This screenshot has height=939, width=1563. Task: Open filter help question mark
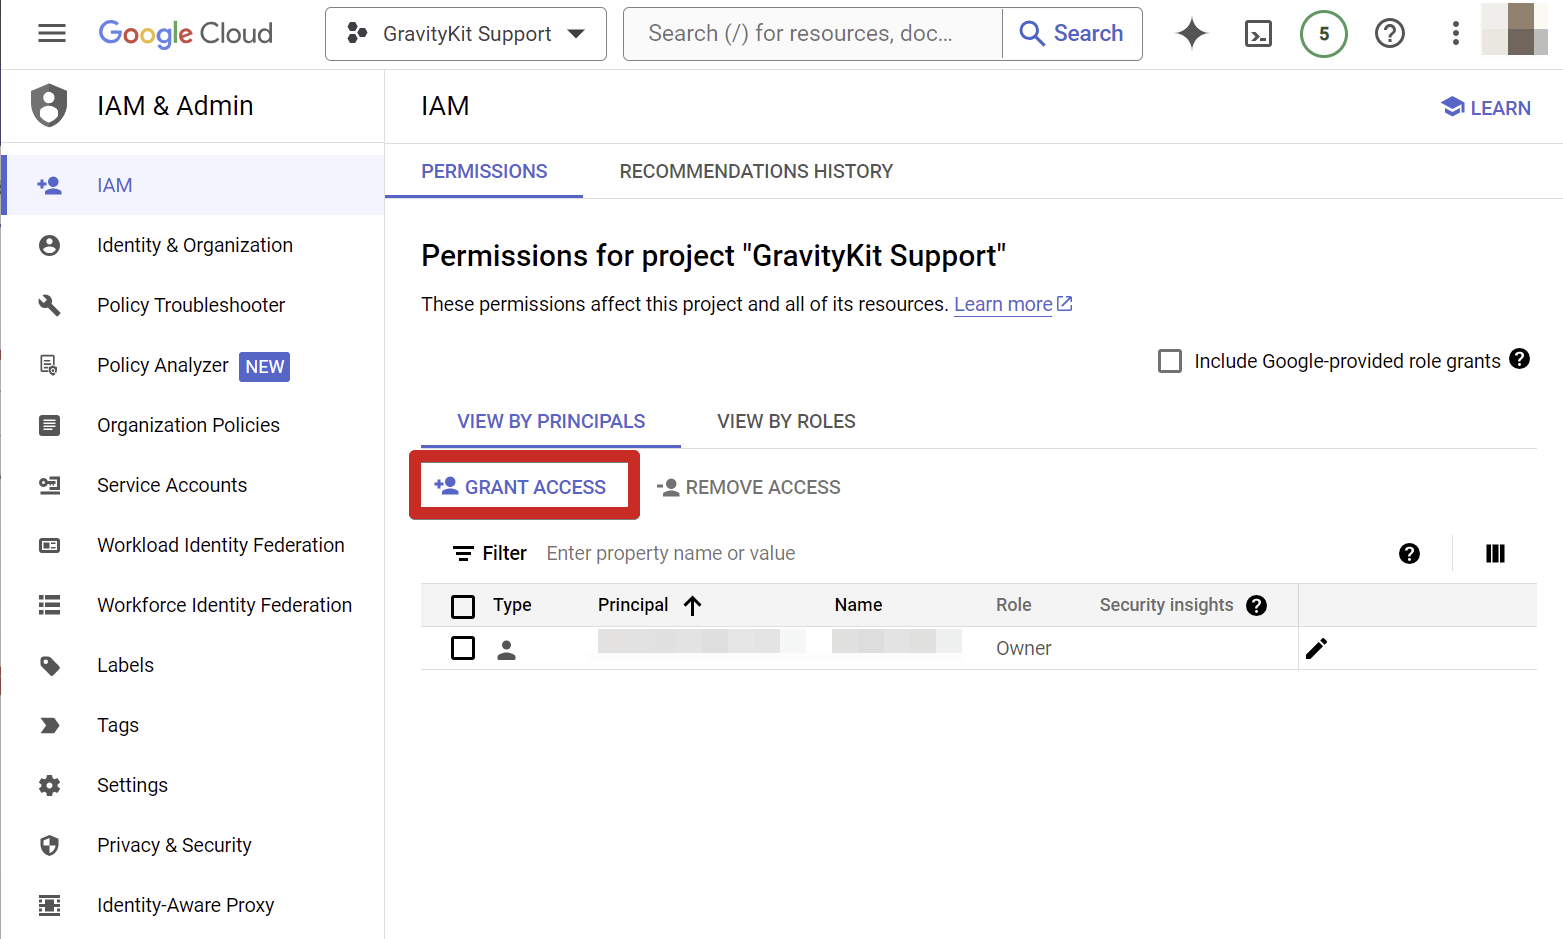pos(1409,553)
